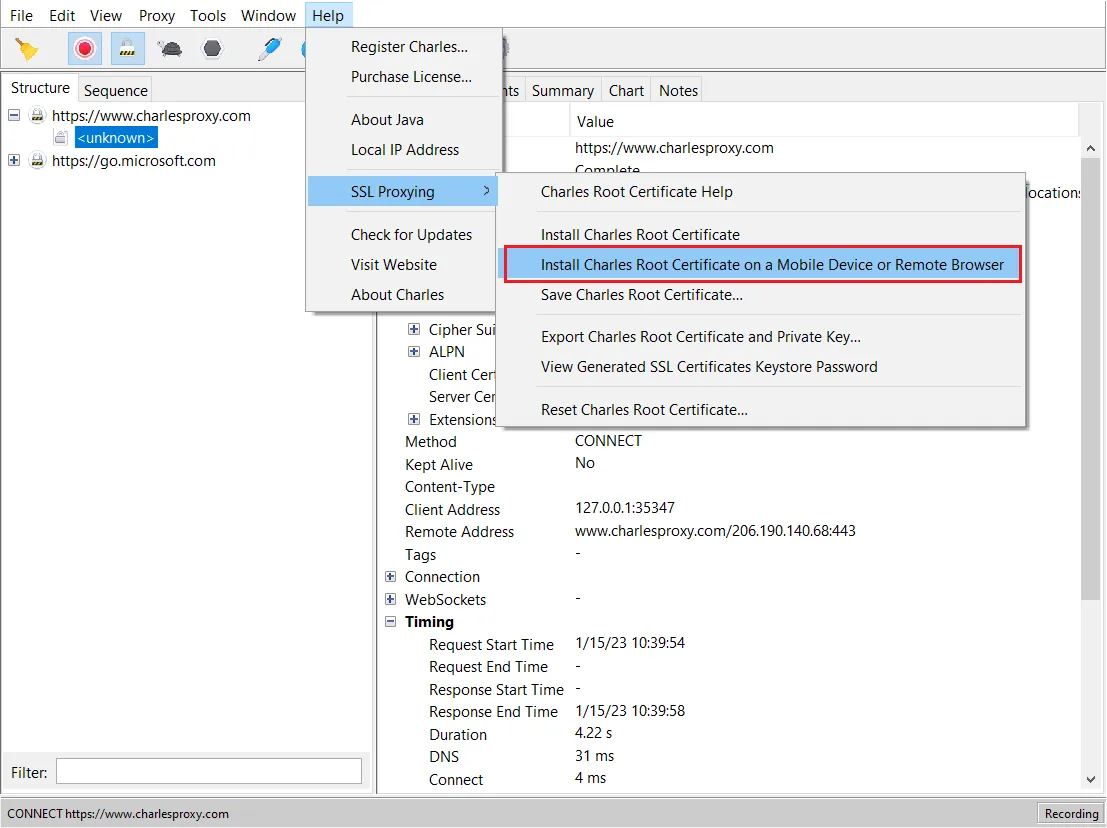Toggle the red Record button in the toolbar
The height and width of the screenshot is (828, 1107).
(x=85, y=49)
